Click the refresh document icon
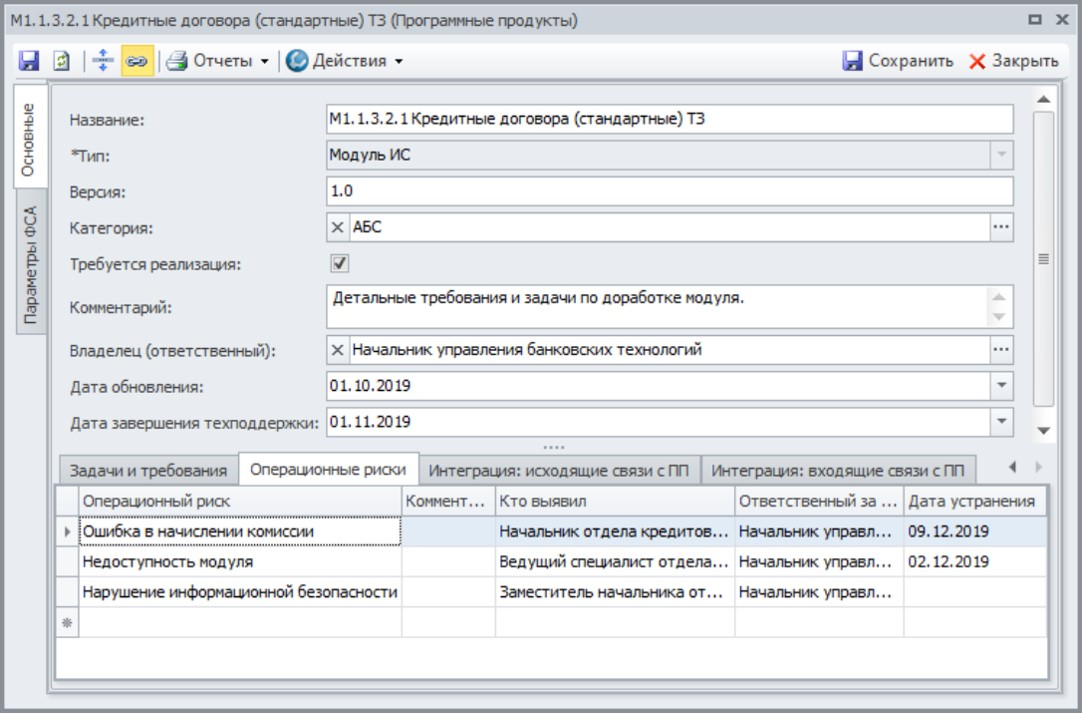This screenshot has height=713, width=1082. (x=60, y=61)
